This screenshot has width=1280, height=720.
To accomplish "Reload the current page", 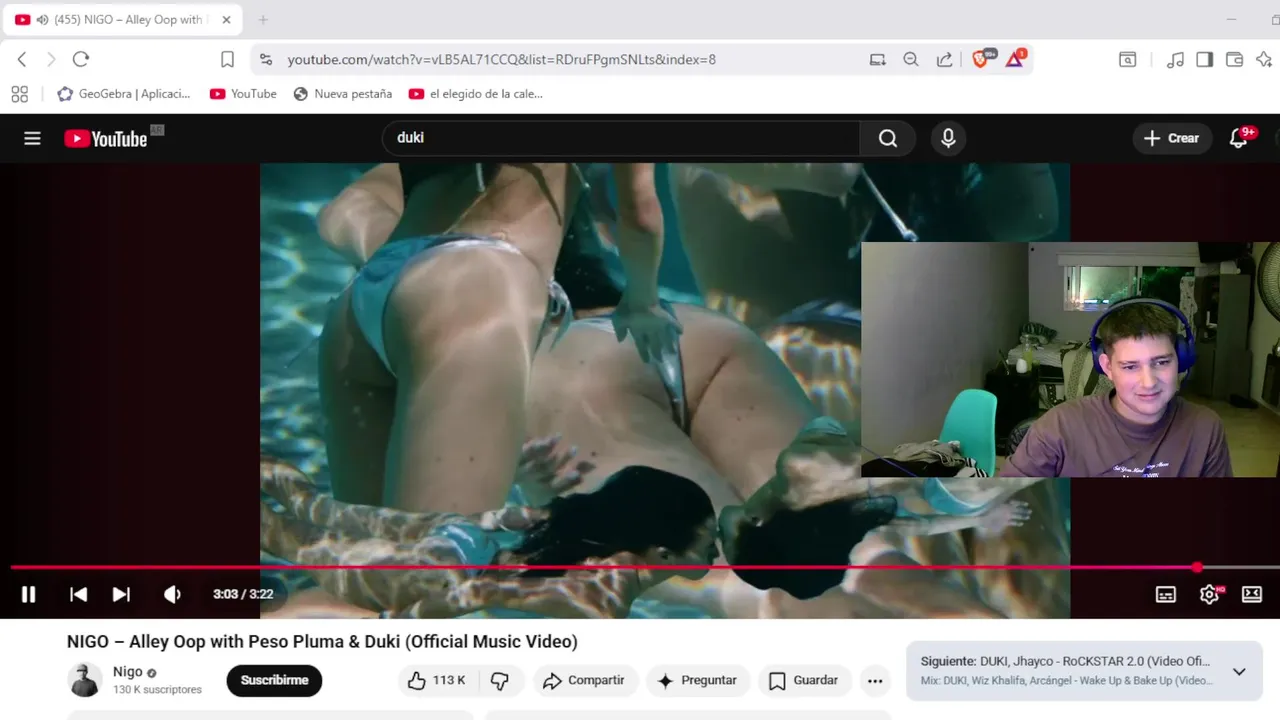I will [81, 60].
